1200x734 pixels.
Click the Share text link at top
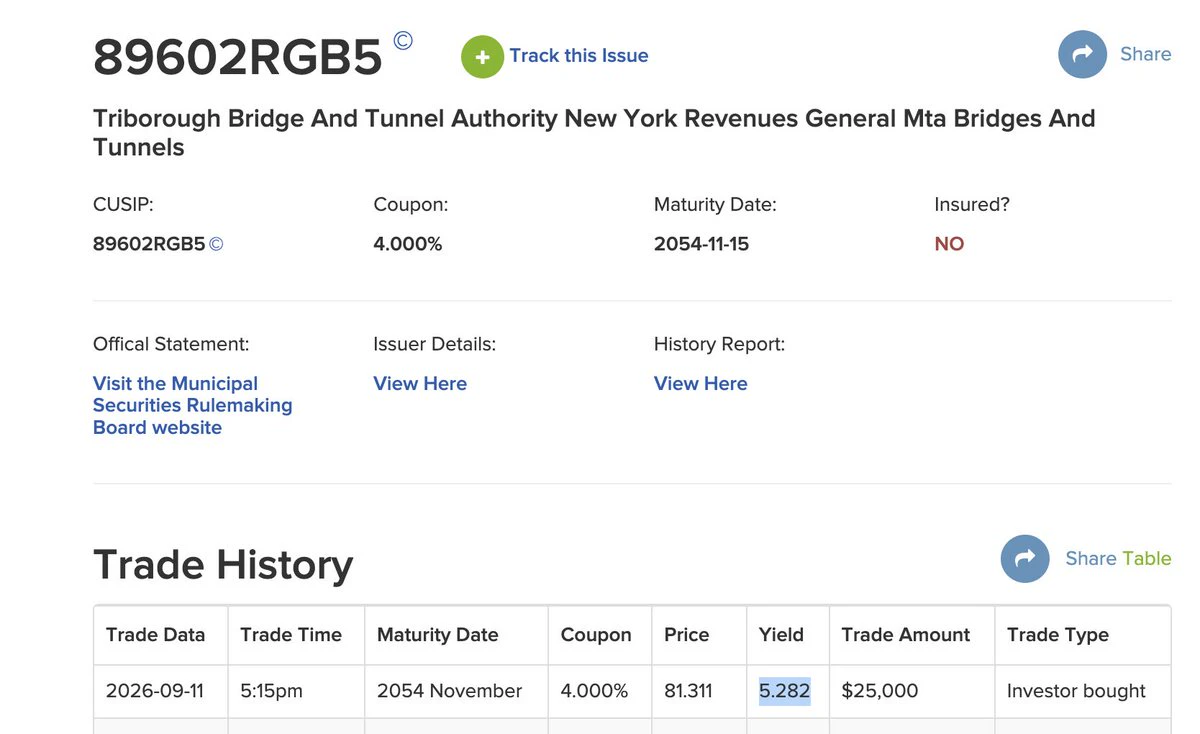click(x=1146, y=54)
